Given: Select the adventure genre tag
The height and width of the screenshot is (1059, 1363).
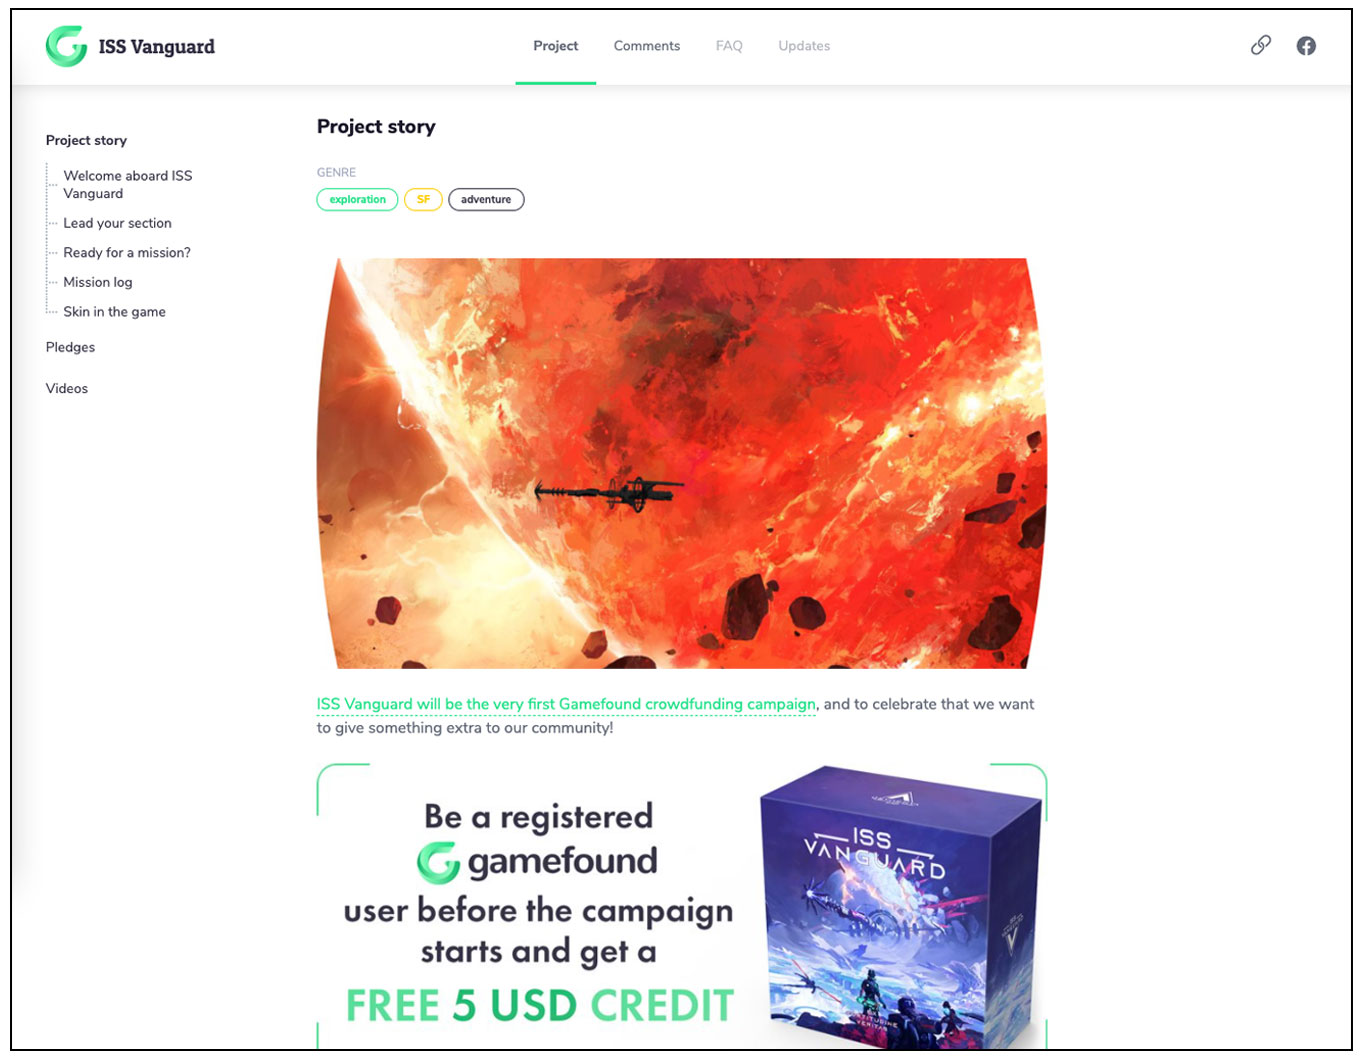Looking at the screenshot, I should pos(486,199).
